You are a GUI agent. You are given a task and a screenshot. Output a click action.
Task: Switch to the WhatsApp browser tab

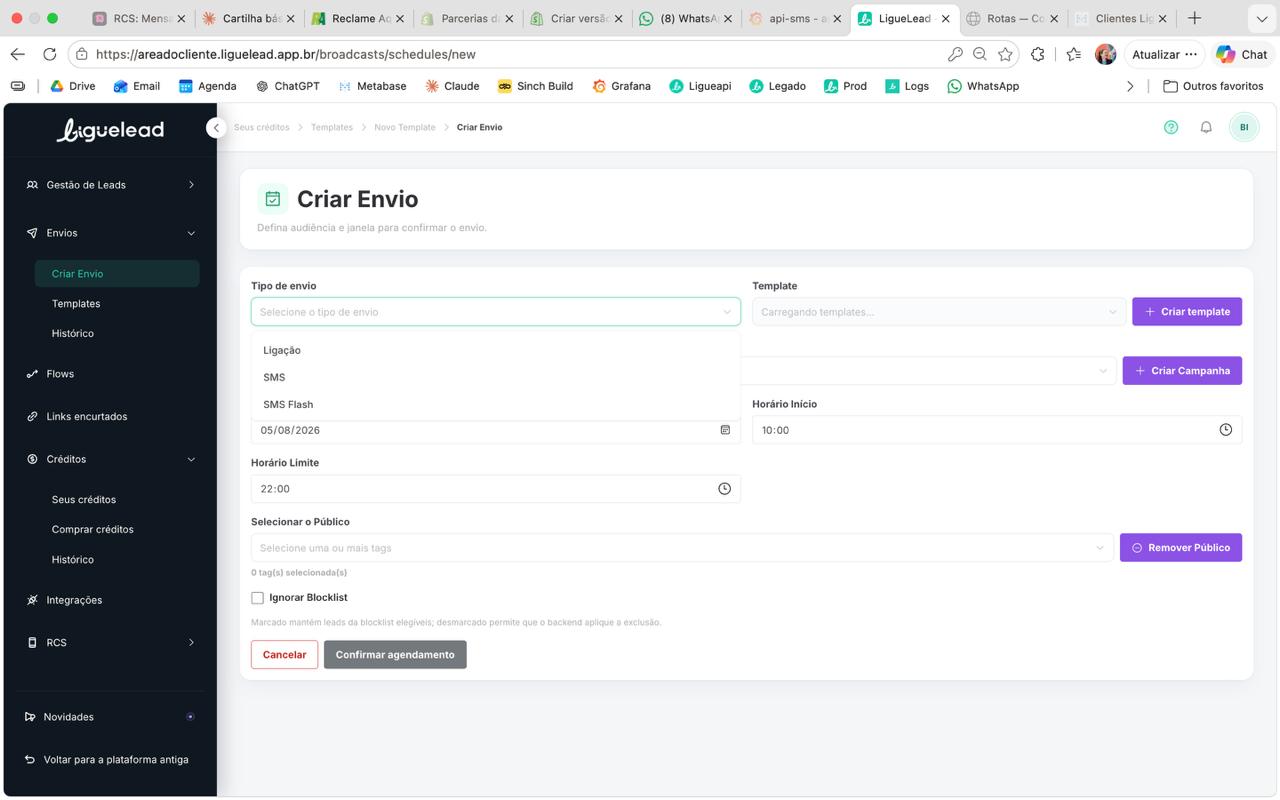click(688, 18)
